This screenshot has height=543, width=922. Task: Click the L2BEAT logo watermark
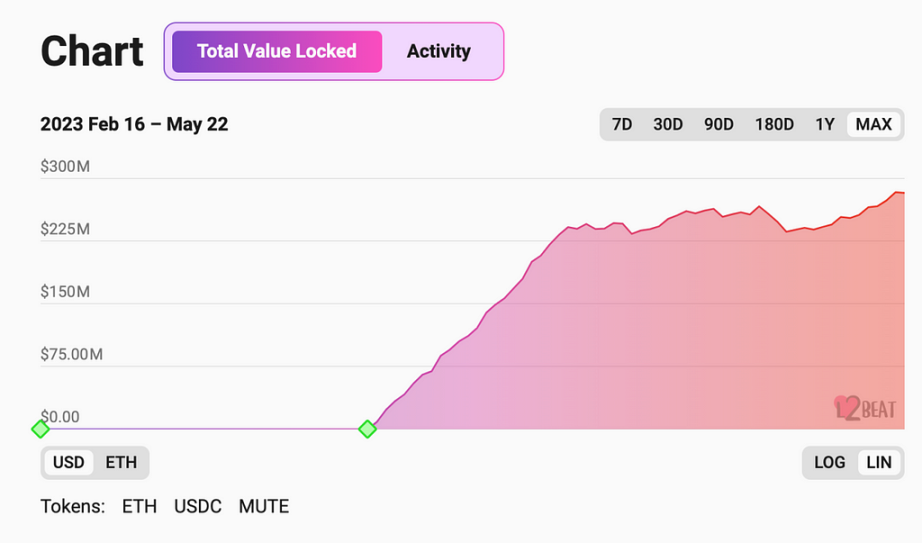pyautogui.click(x=866, y=408)
